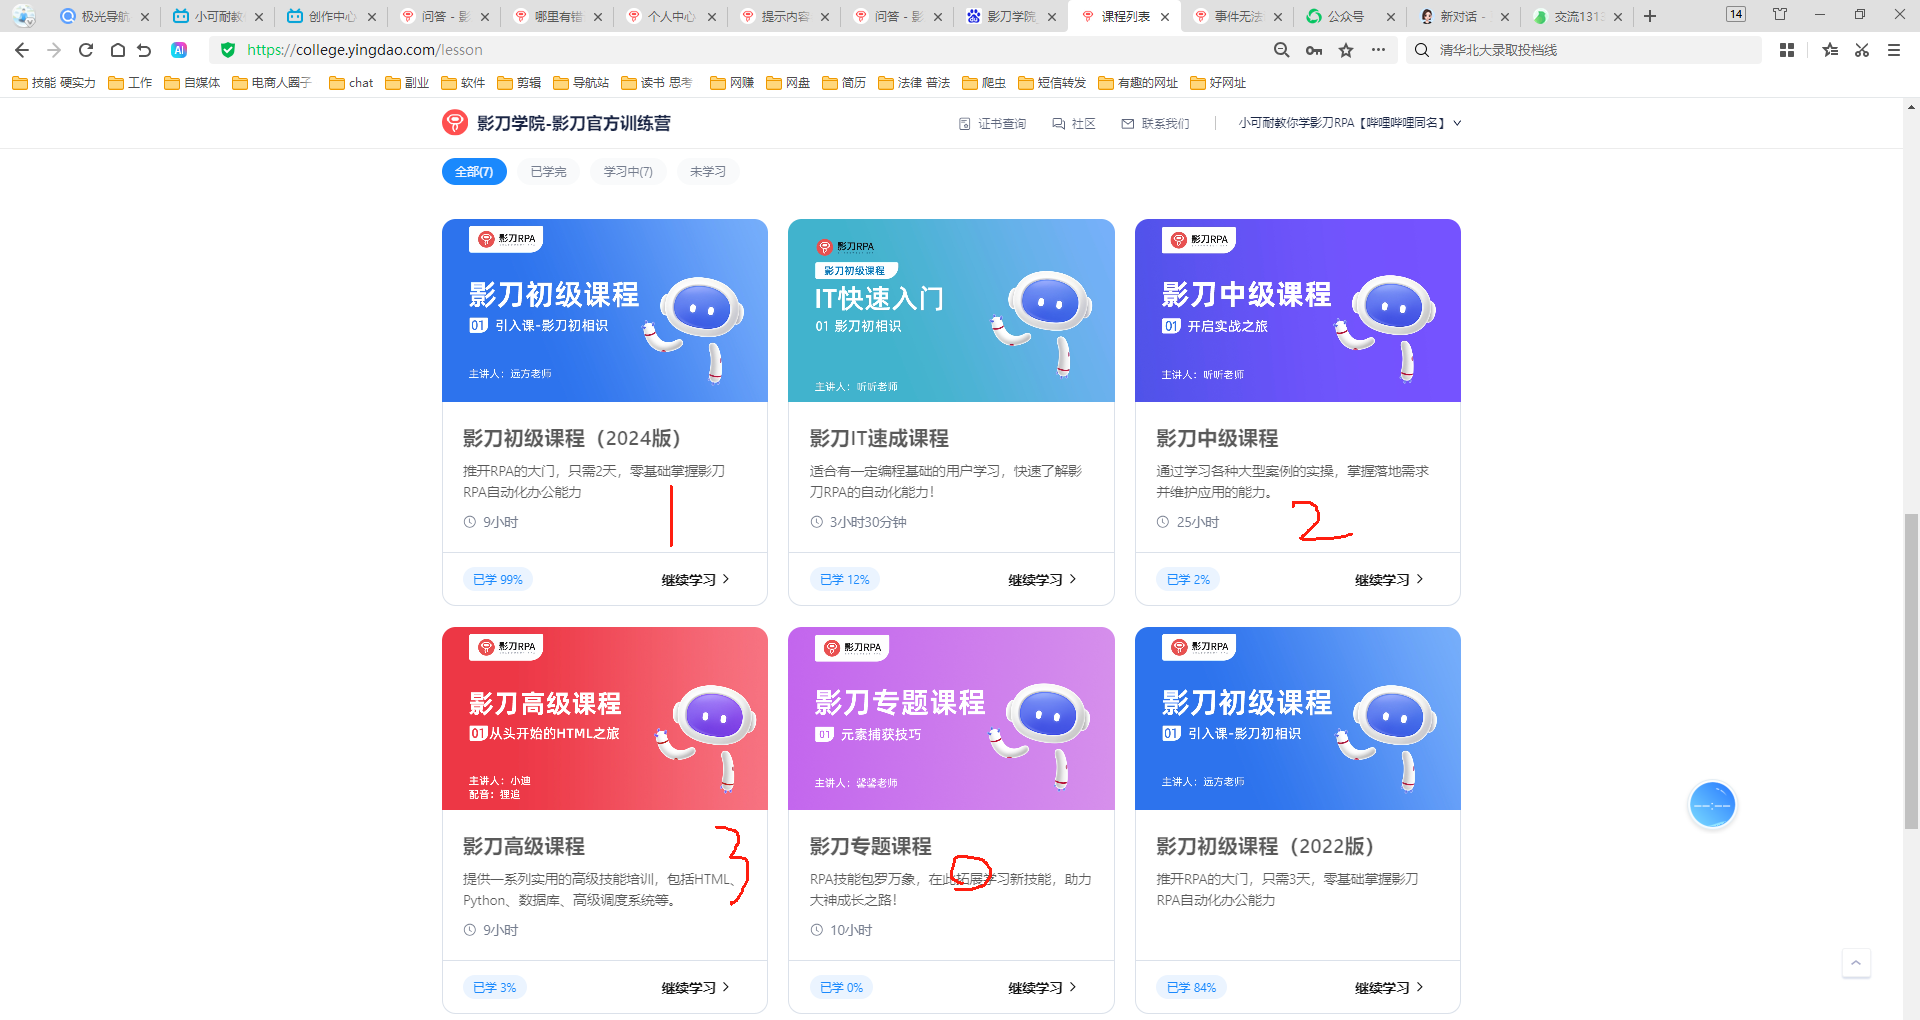Open the 技能 硬实力 bookmark folder
1920x1020 pixels.
pyautogui.click(x=54, y=83)
